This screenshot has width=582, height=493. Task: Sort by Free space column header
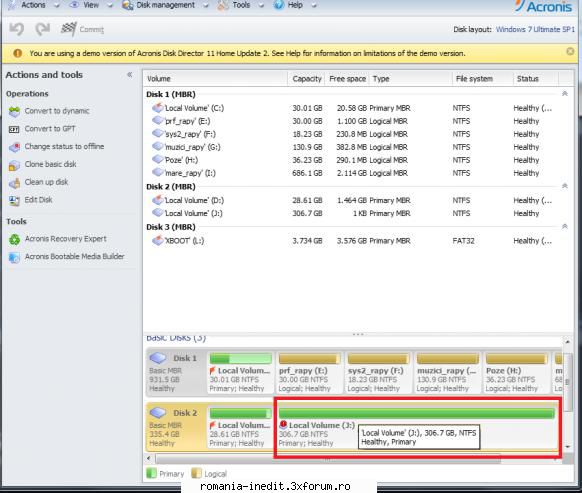point(347,79)
